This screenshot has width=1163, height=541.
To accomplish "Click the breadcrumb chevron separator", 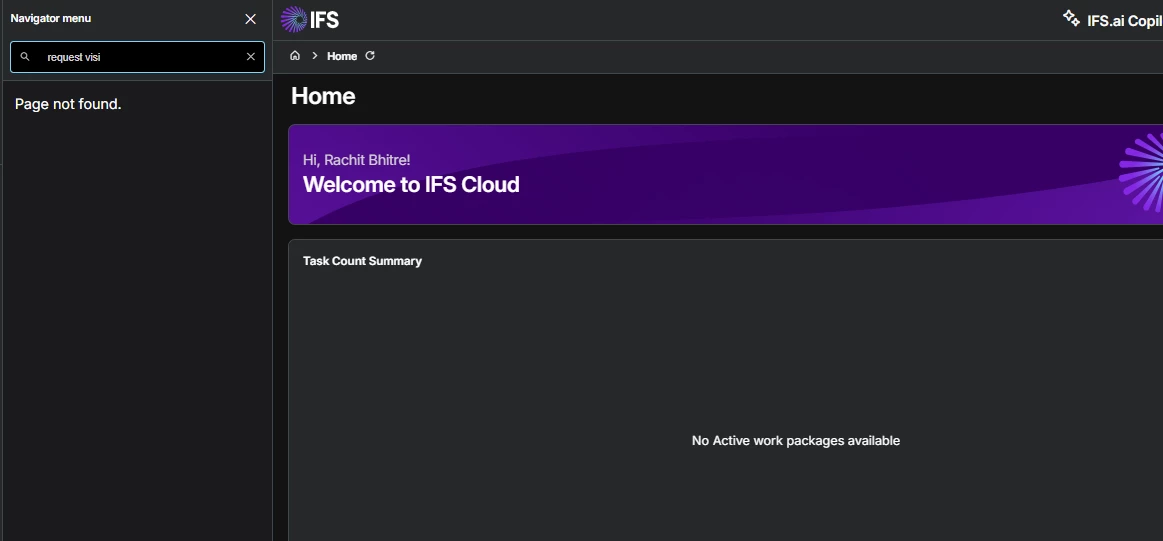I will click(x=314, y=56).
